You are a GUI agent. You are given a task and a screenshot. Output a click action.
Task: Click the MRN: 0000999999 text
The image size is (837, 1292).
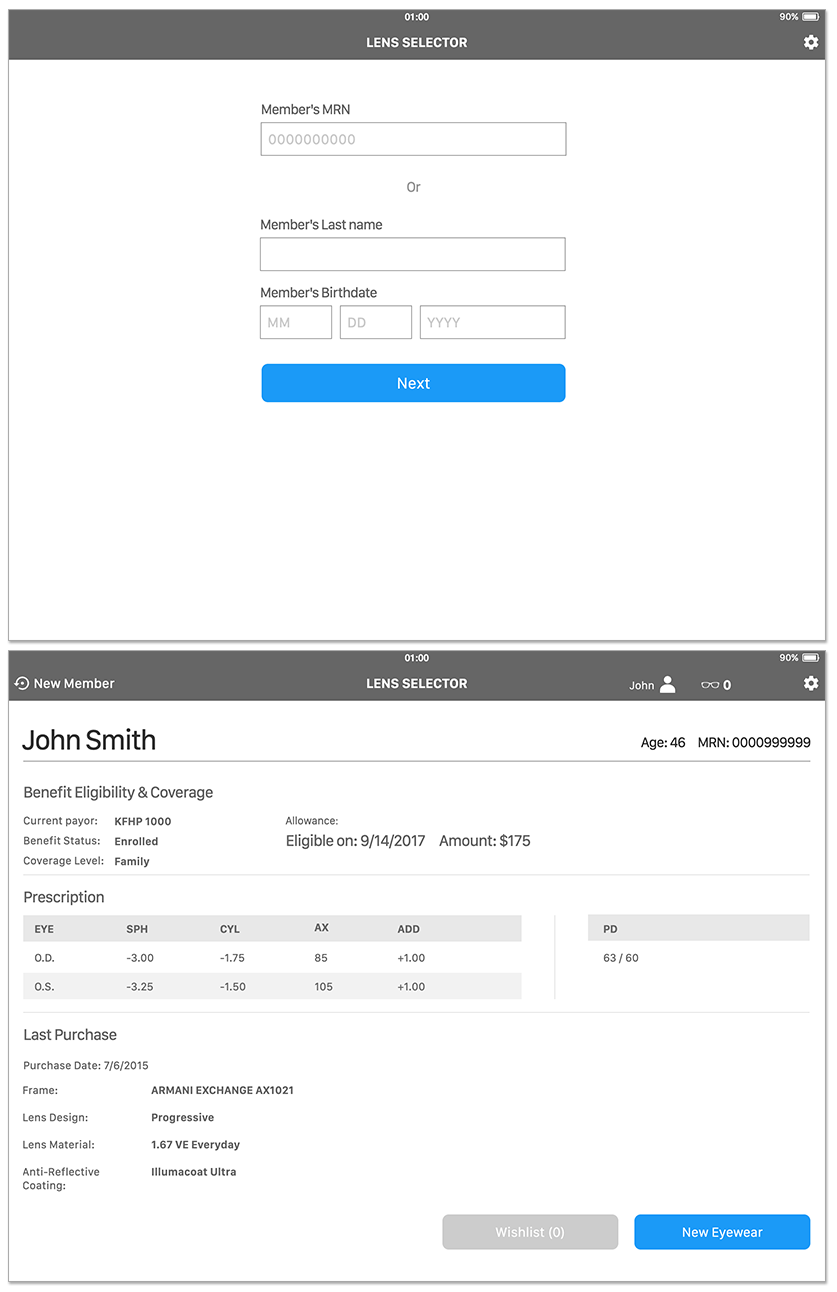(x=754, y=742)
